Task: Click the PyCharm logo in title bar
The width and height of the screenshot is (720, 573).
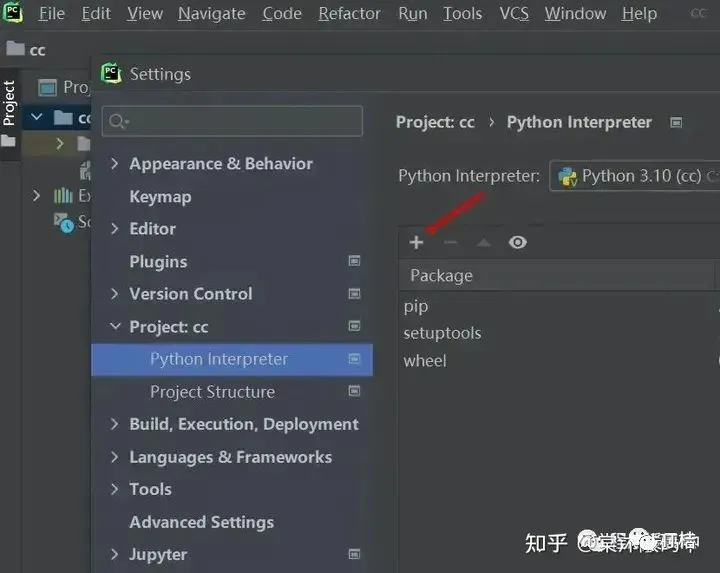Action: click(x=15, y=13)
